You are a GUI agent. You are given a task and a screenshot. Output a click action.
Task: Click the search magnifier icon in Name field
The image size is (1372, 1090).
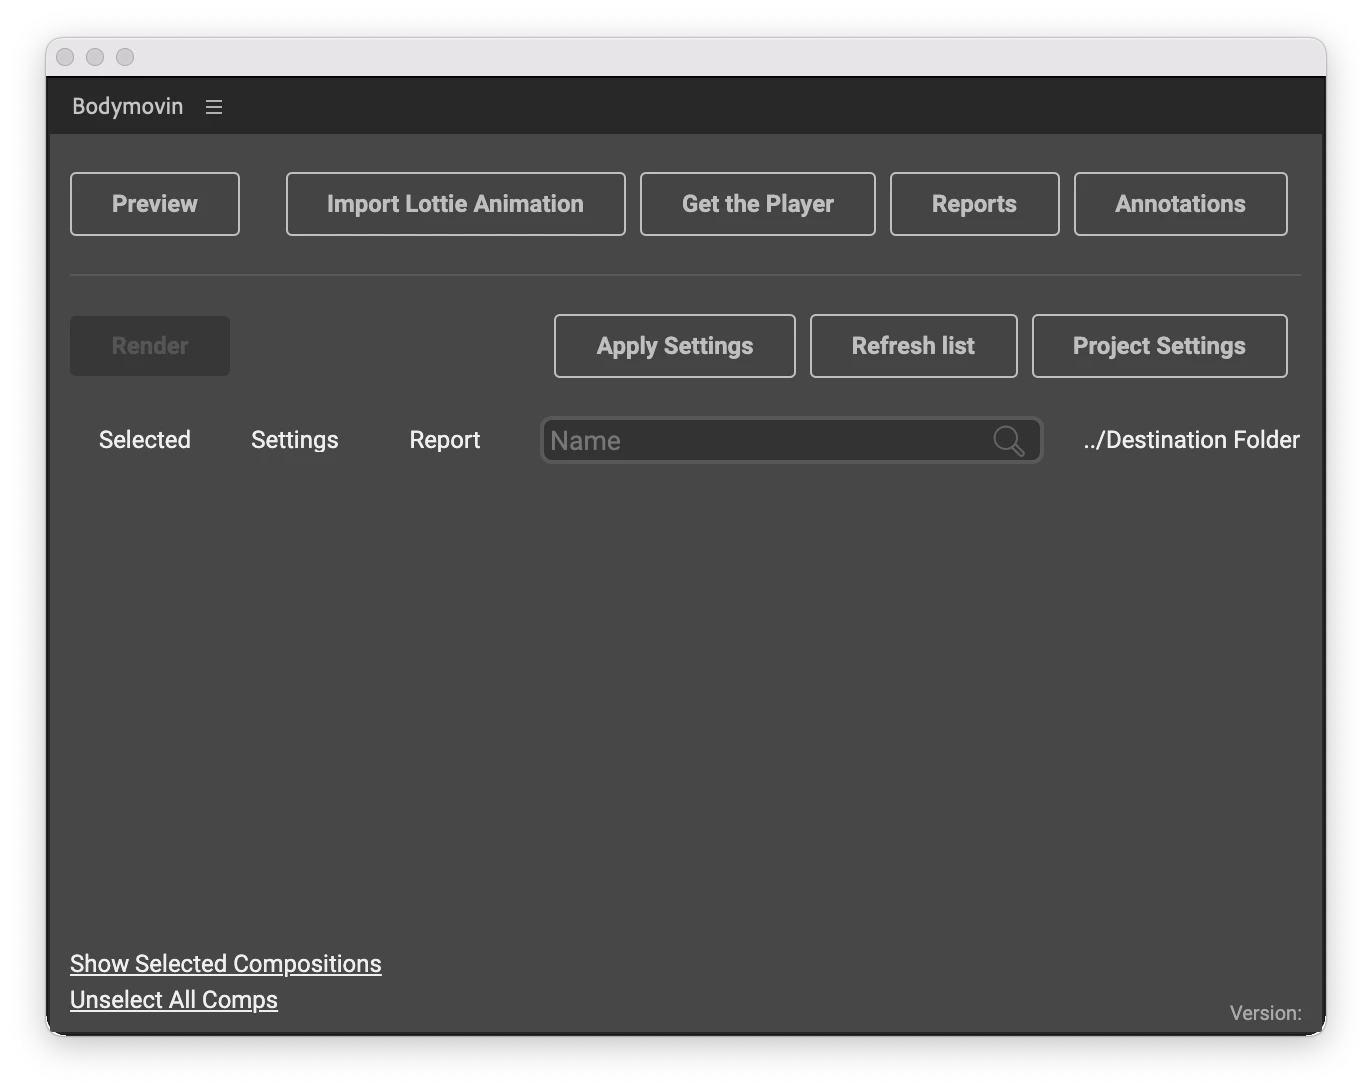tap(1009, 441)
